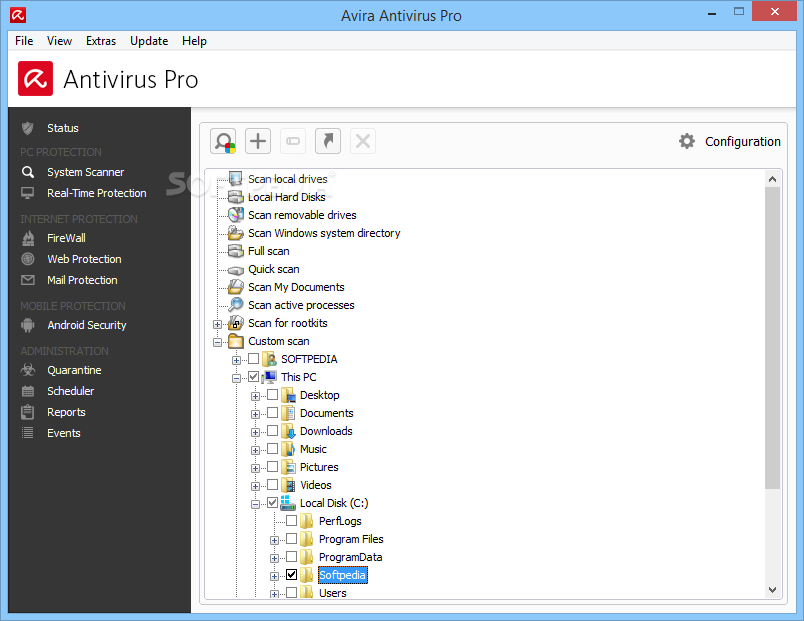Open Web Protection section
The width and height of the screenshot is (804, 621).
[x=85, y=259]
